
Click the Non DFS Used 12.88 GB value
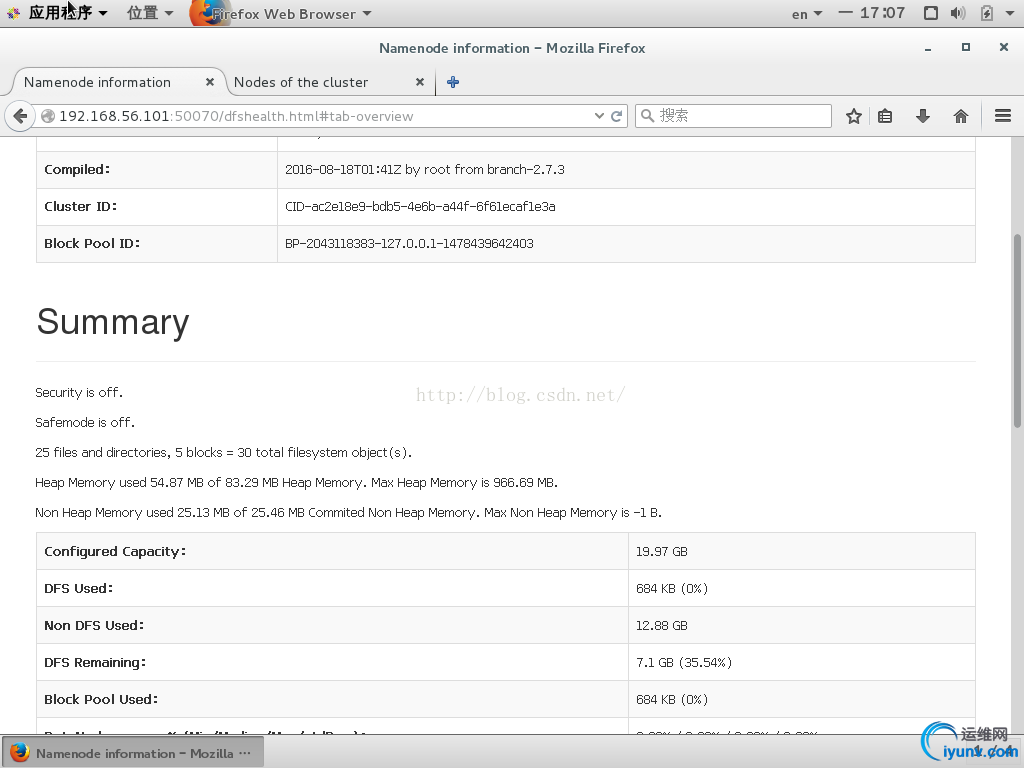pos(662,626)
